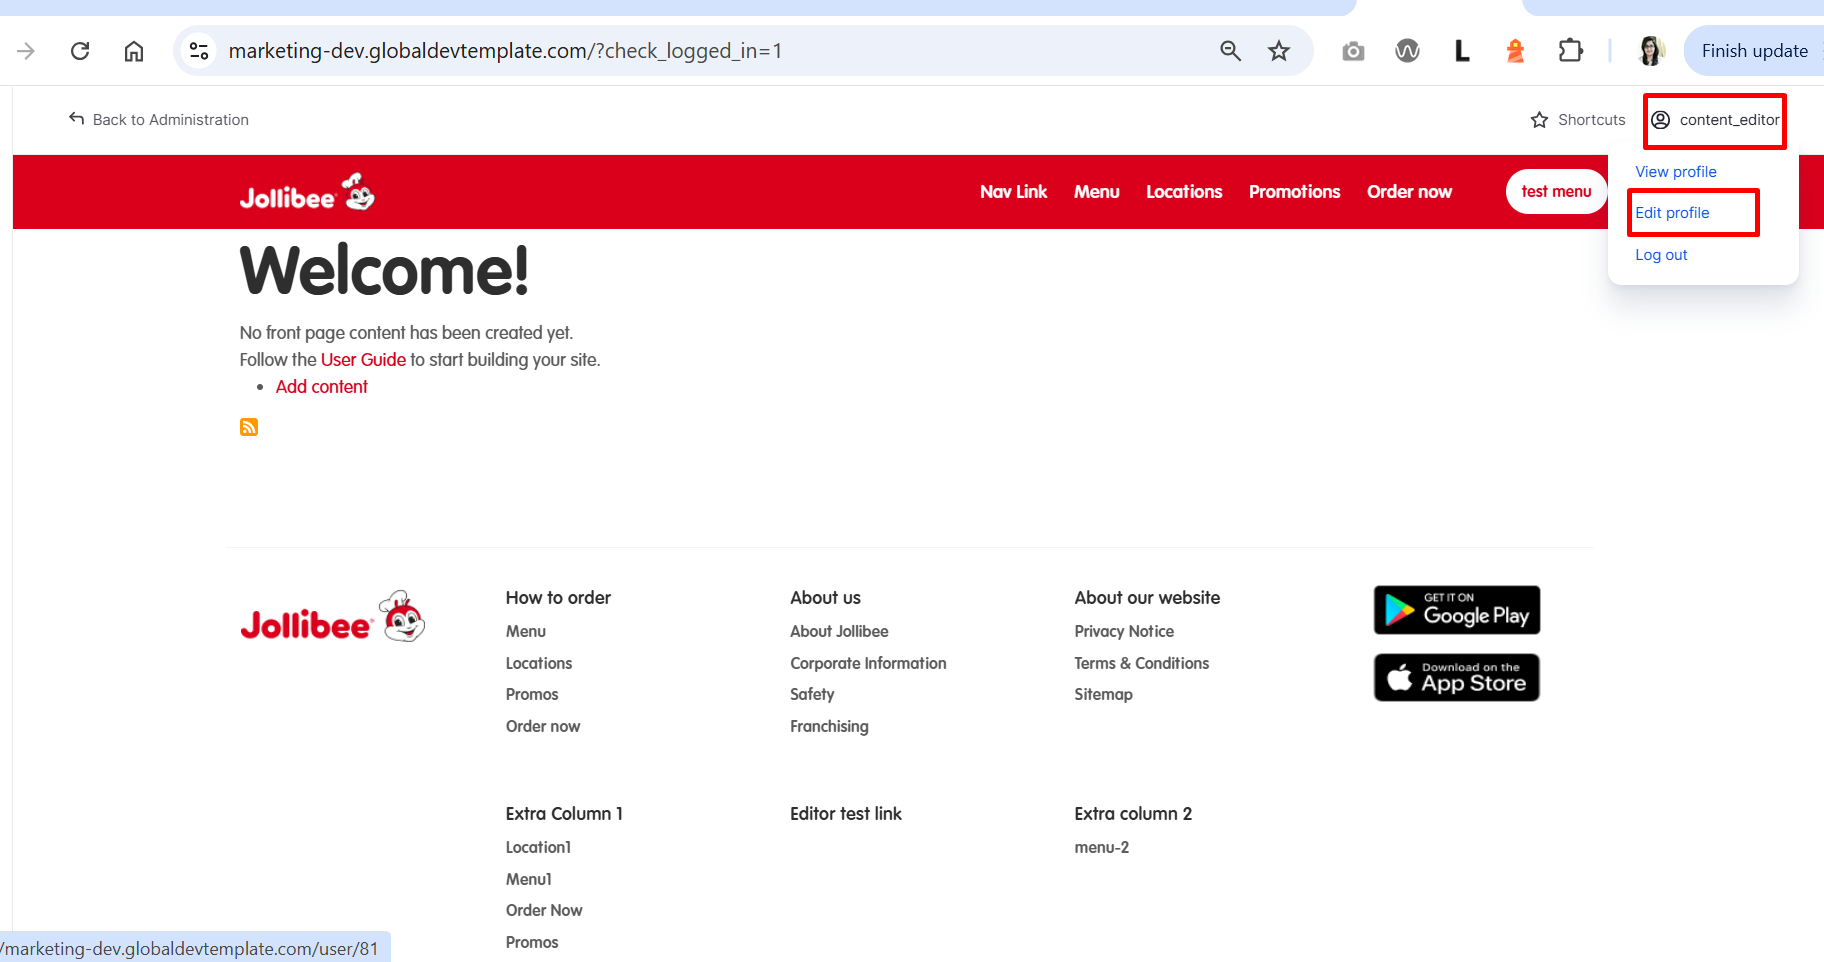Click the About our website footer heading
1824x962 pixels.
click(1147, 598)
